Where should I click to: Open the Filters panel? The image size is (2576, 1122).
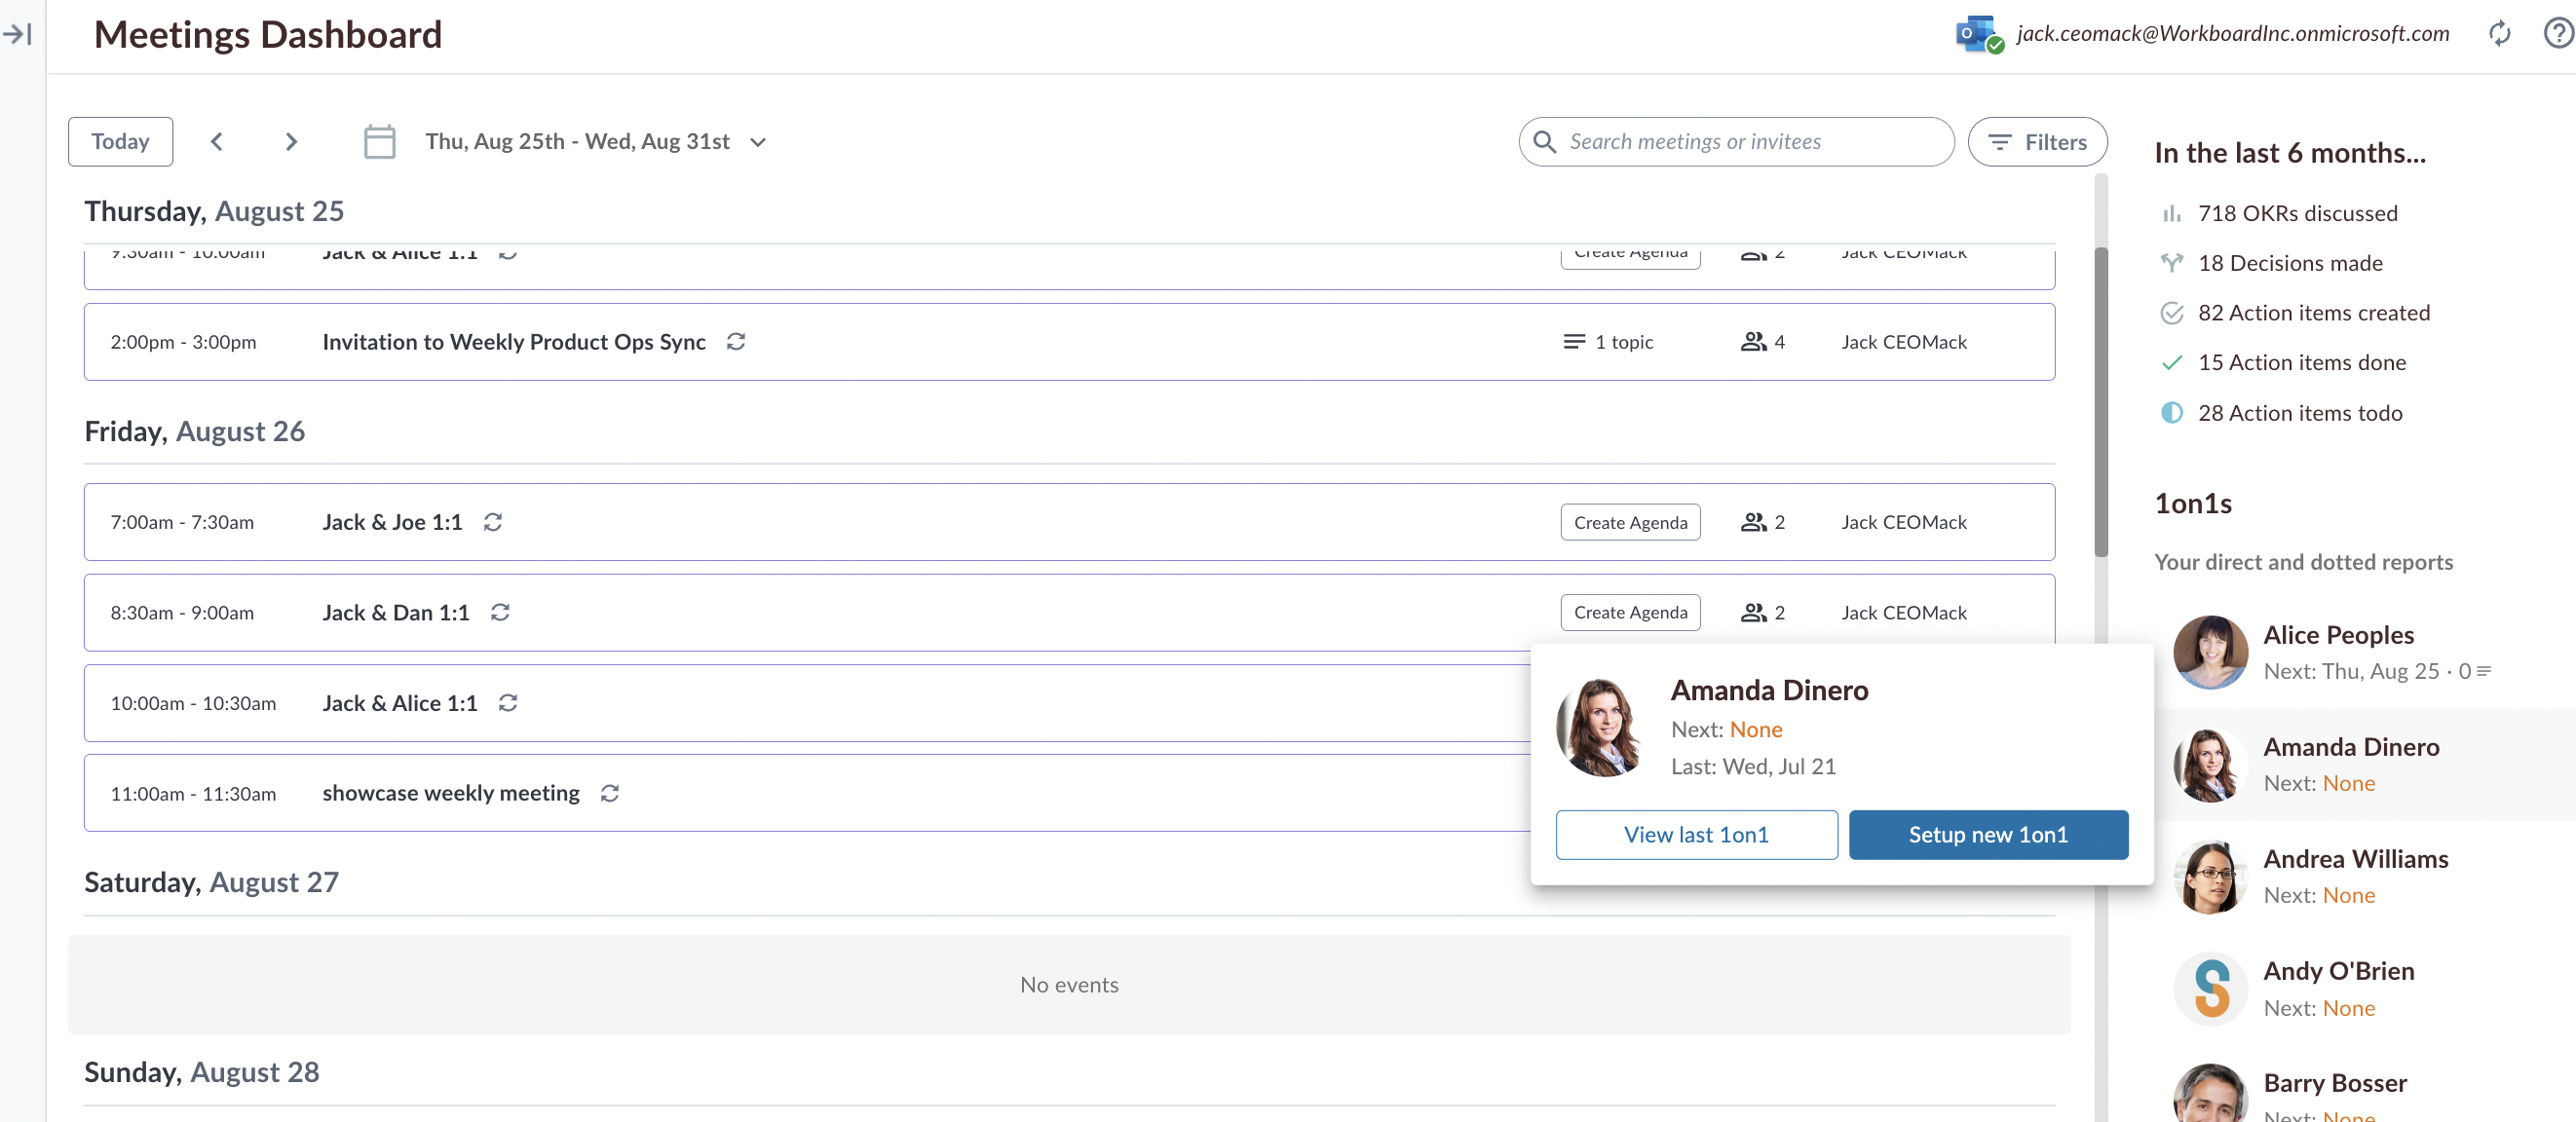click(x=2037, y=142)
